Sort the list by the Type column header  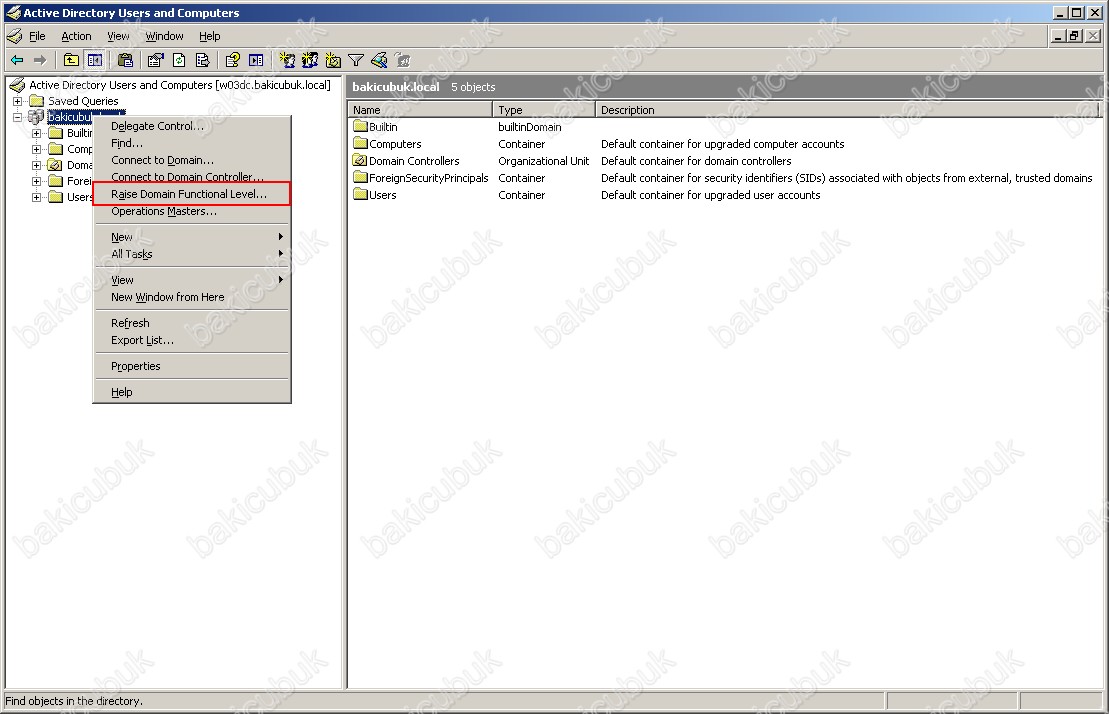point(544,110)
